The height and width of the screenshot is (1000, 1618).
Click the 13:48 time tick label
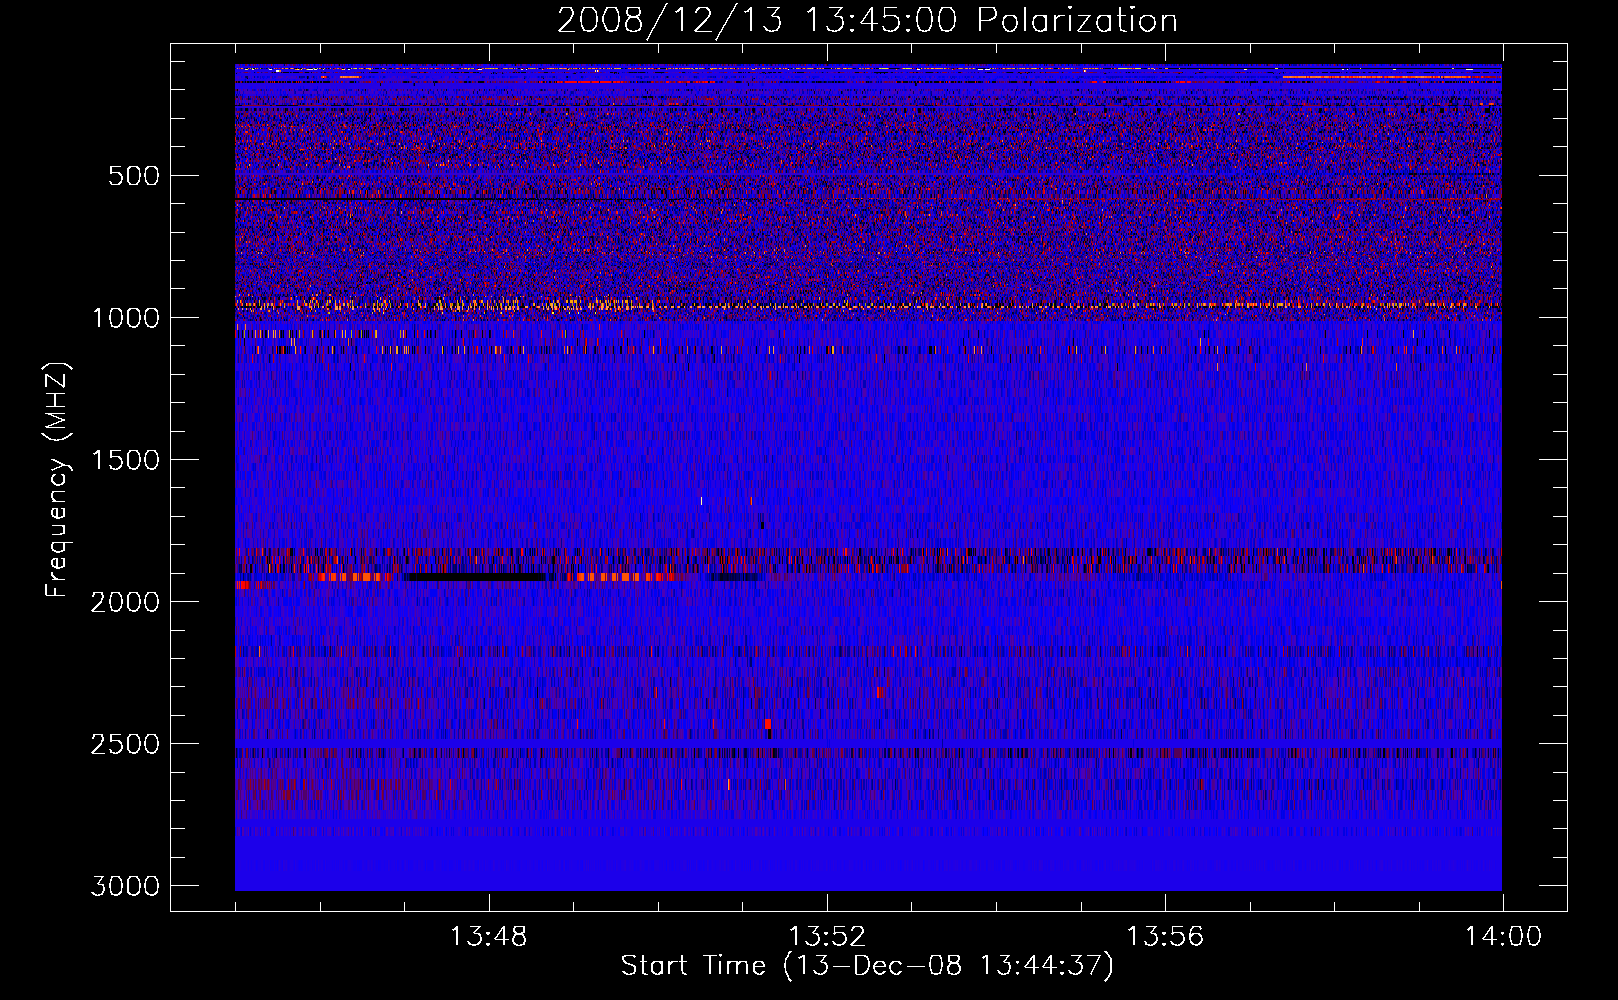[489, 937]
